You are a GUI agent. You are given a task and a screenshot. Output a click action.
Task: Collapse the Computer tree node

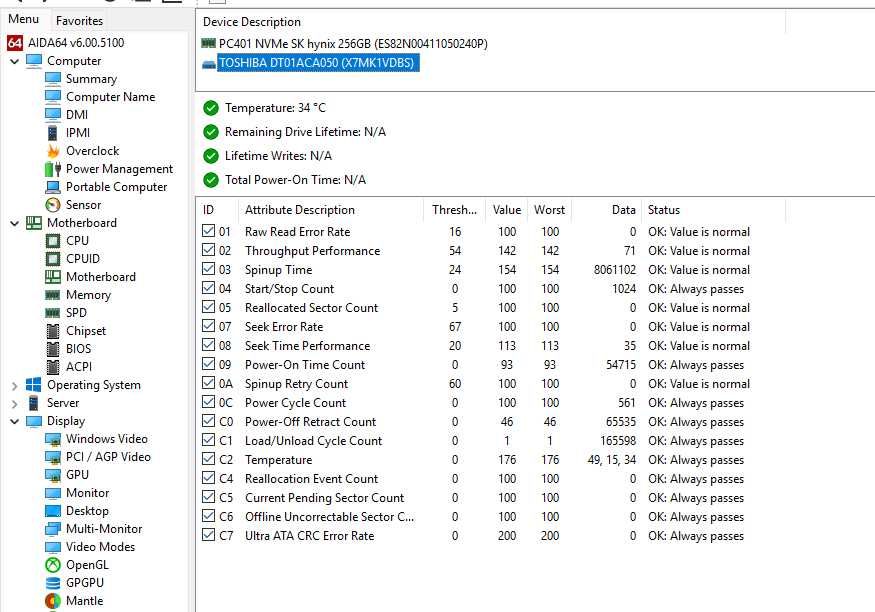[x=15, y=61]
